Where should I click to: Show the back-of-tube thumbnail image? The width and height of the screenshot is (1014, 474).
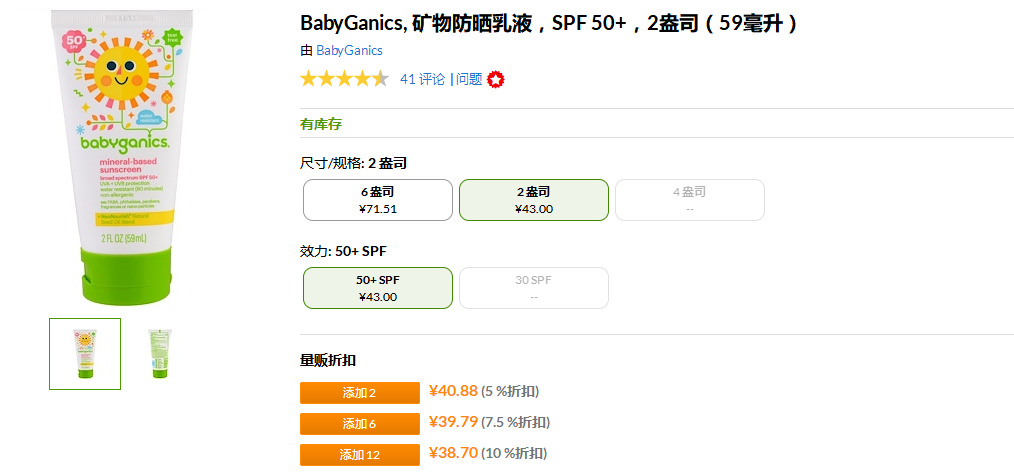tap(159, 354)
